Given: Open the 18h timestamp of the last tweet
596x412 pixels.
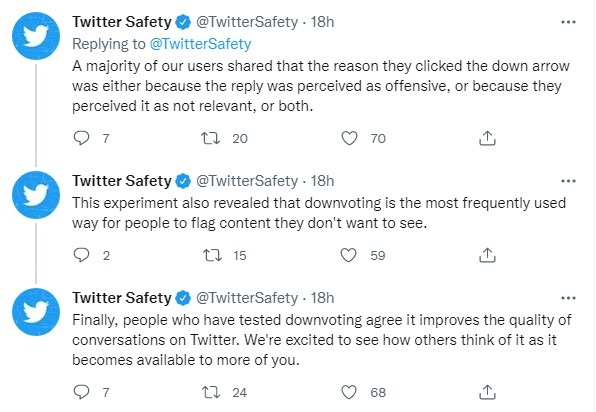Looking at the screenshot, I should (322, 298).
